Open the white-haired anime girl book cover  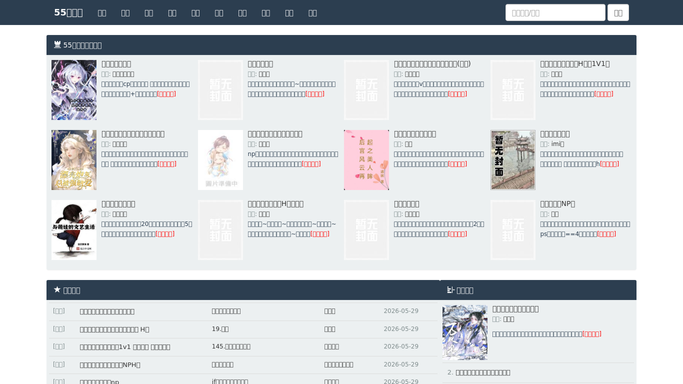tap(74, 90)
